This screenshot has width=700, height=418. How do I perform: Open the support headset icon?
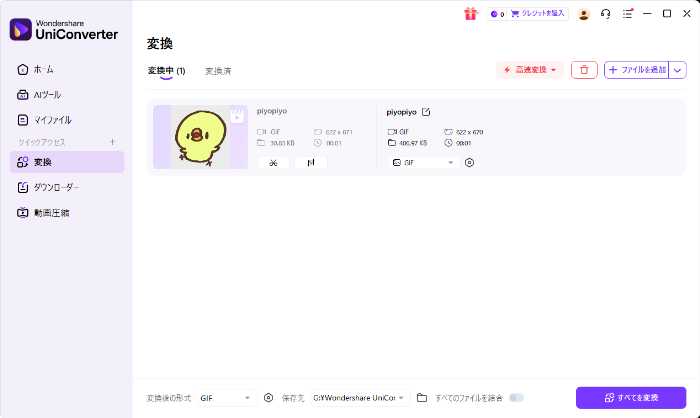click(605, 14)
